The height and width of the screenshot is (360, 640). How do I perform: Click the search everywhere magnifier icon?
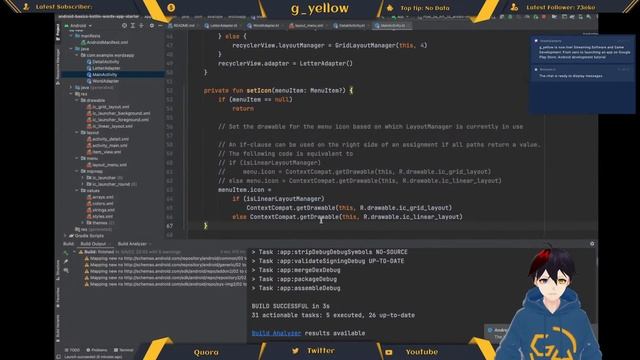pos(589,17)
